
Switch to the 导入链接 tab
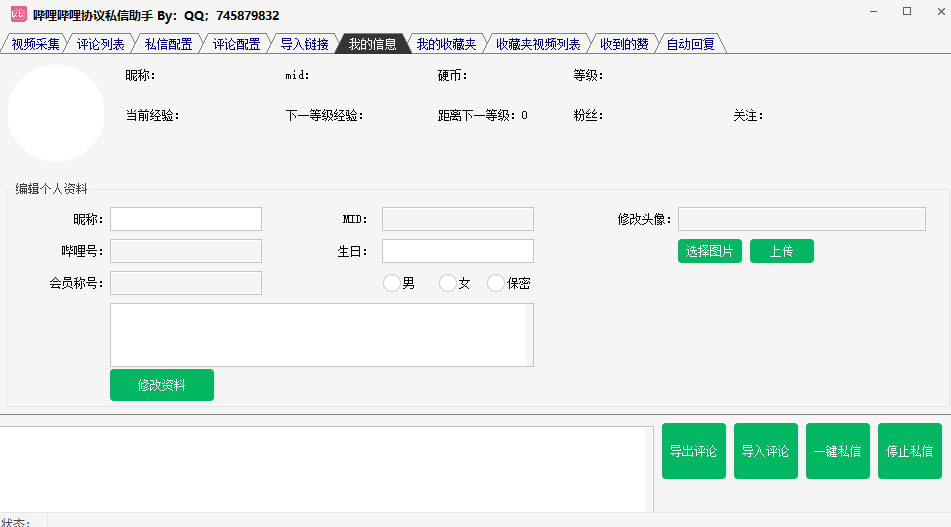point(303,44)
